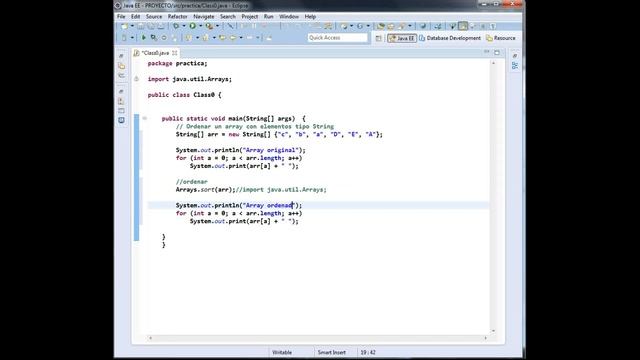Open the Refactor menu
Viewport: 640px width, 360px height.
[178, 17]
